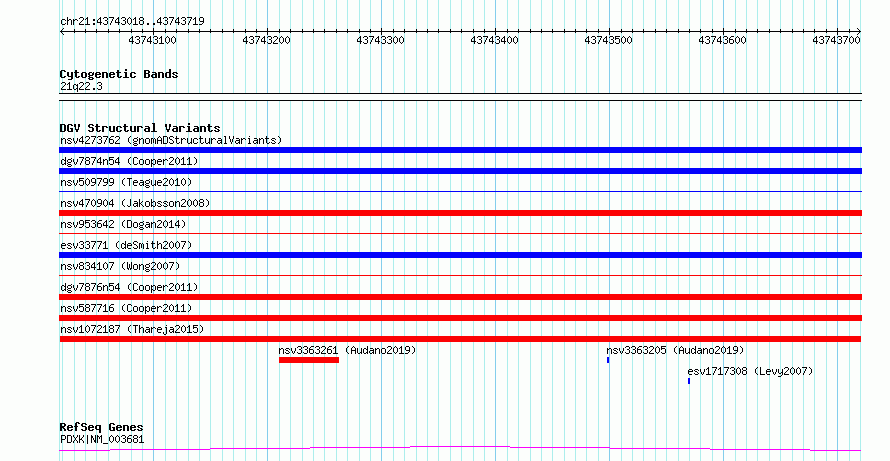The height and width of the screenshot is (461, 890).
Task: Click the black cytogenetic band bar
Action: point(460,97)
